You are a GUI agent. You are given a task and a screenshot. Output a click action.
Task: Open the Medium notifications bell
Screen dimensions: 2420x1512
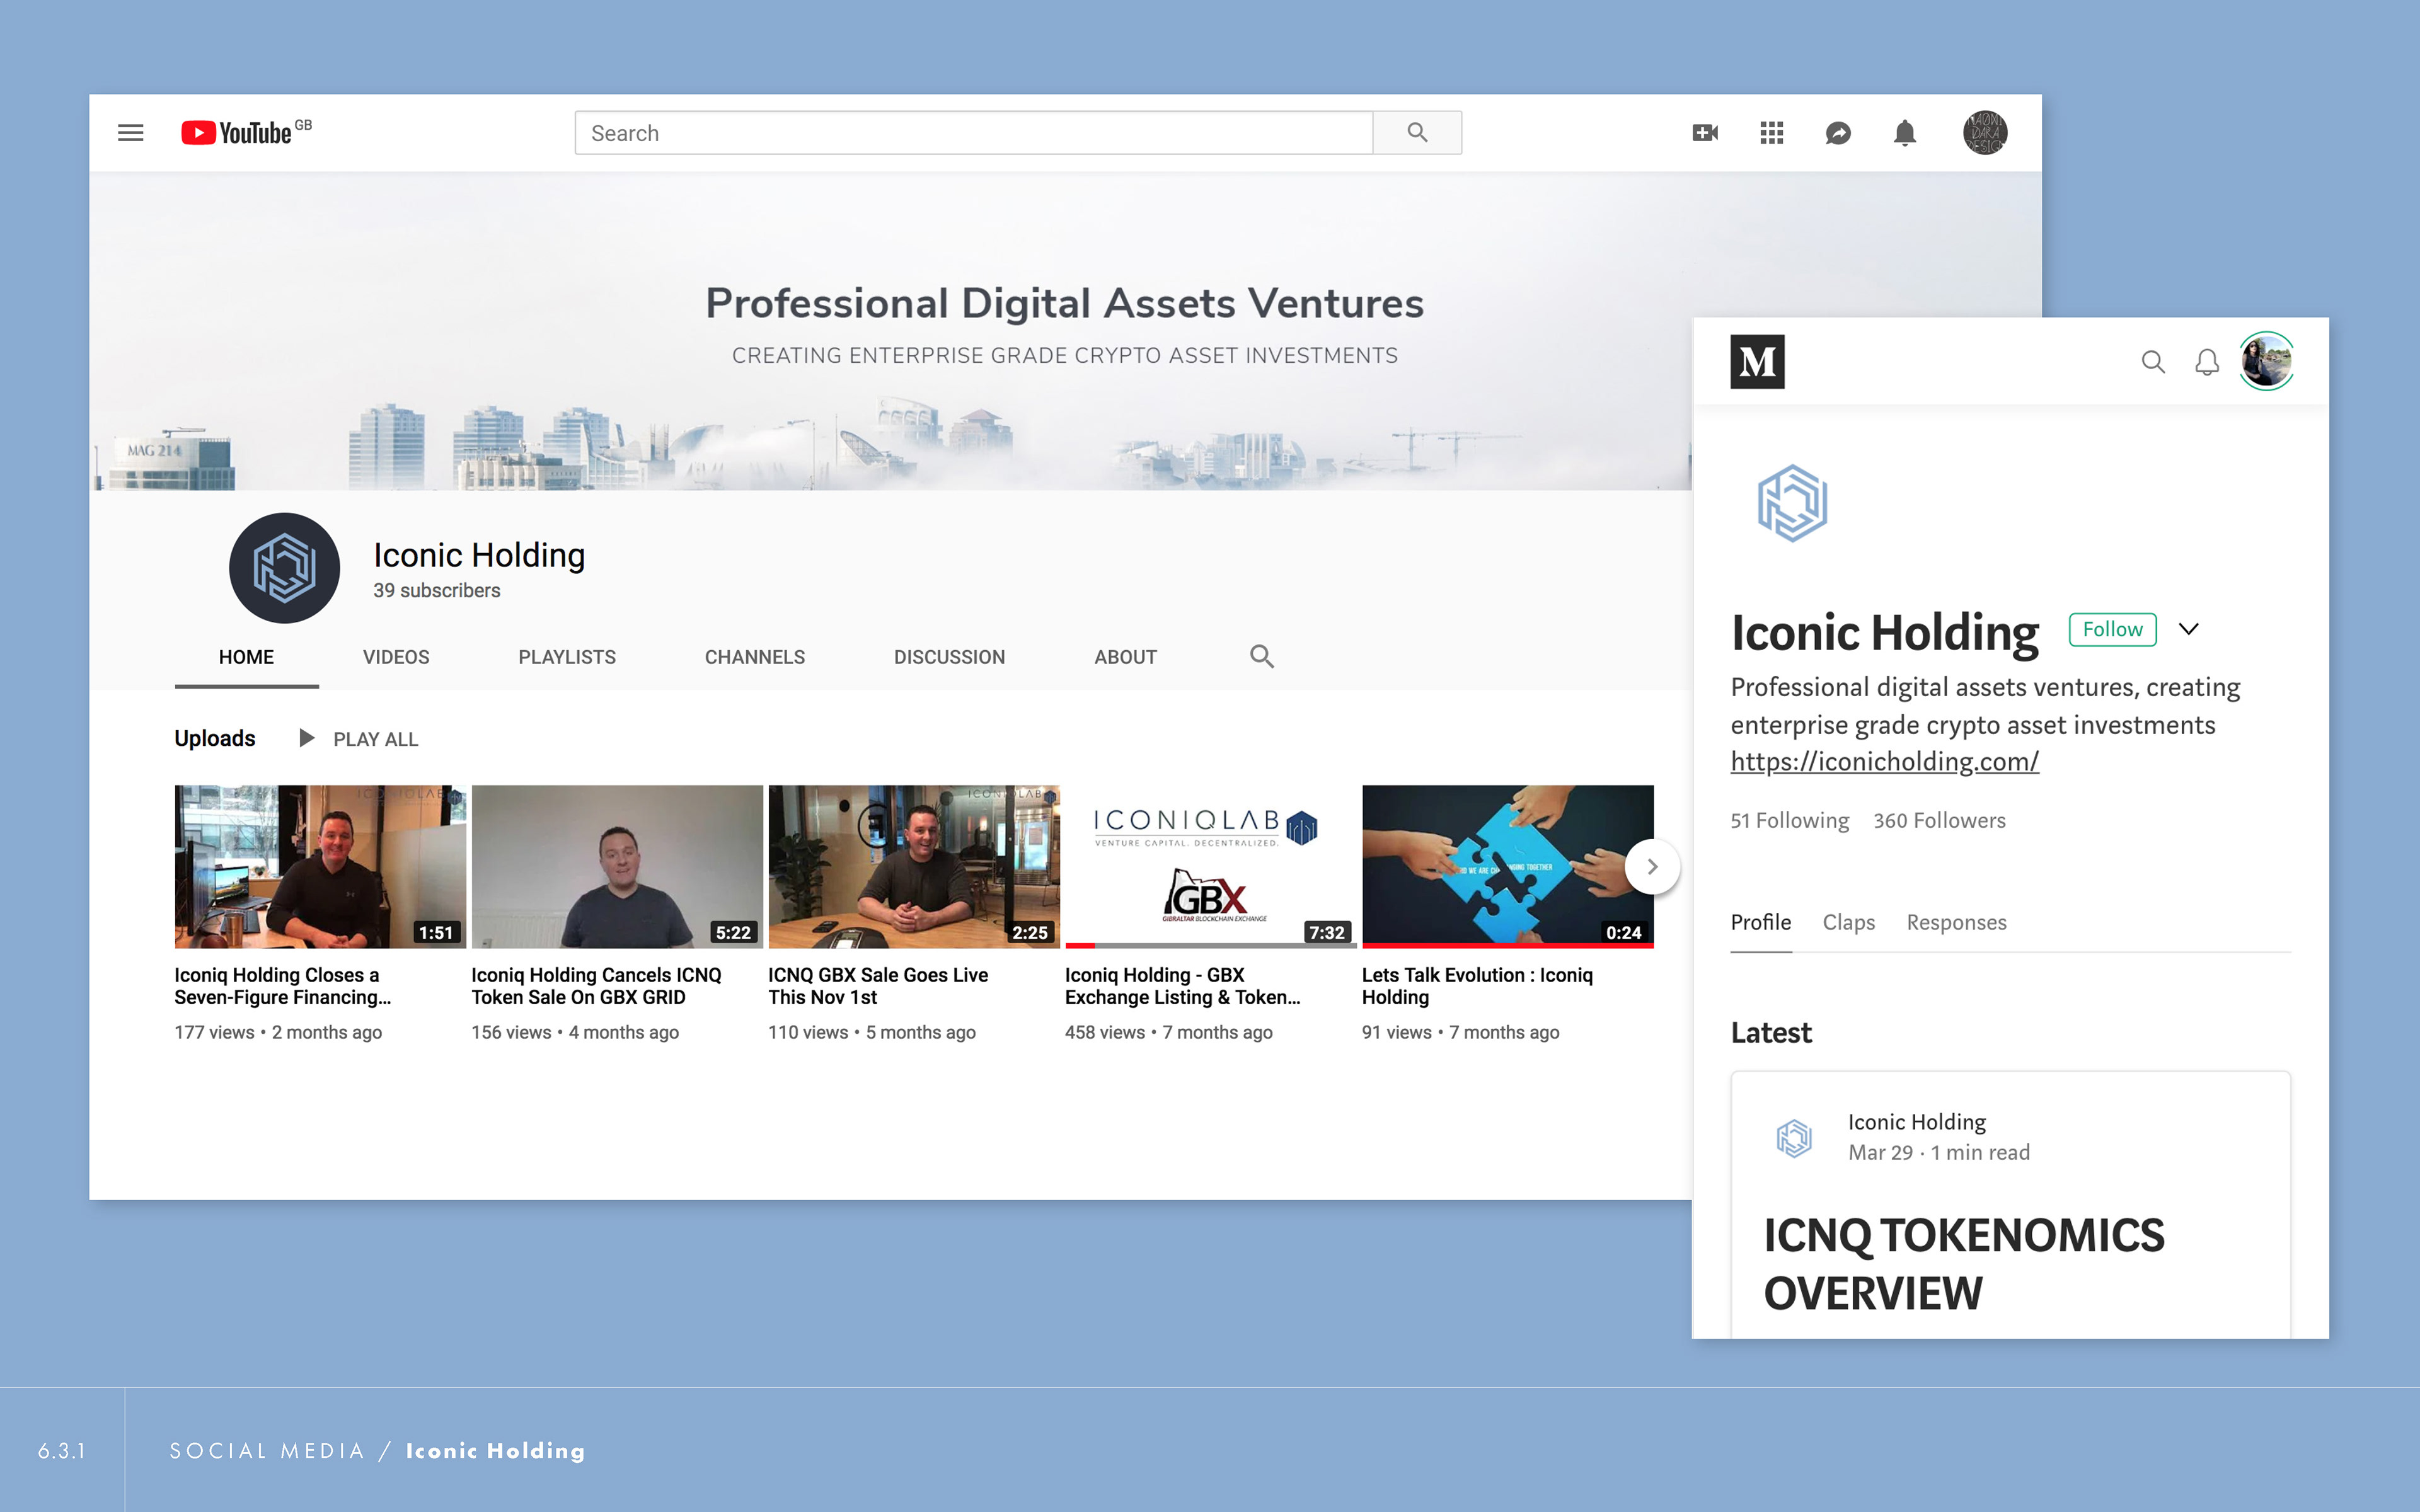pyautogui.click(x=2207, y=362)
